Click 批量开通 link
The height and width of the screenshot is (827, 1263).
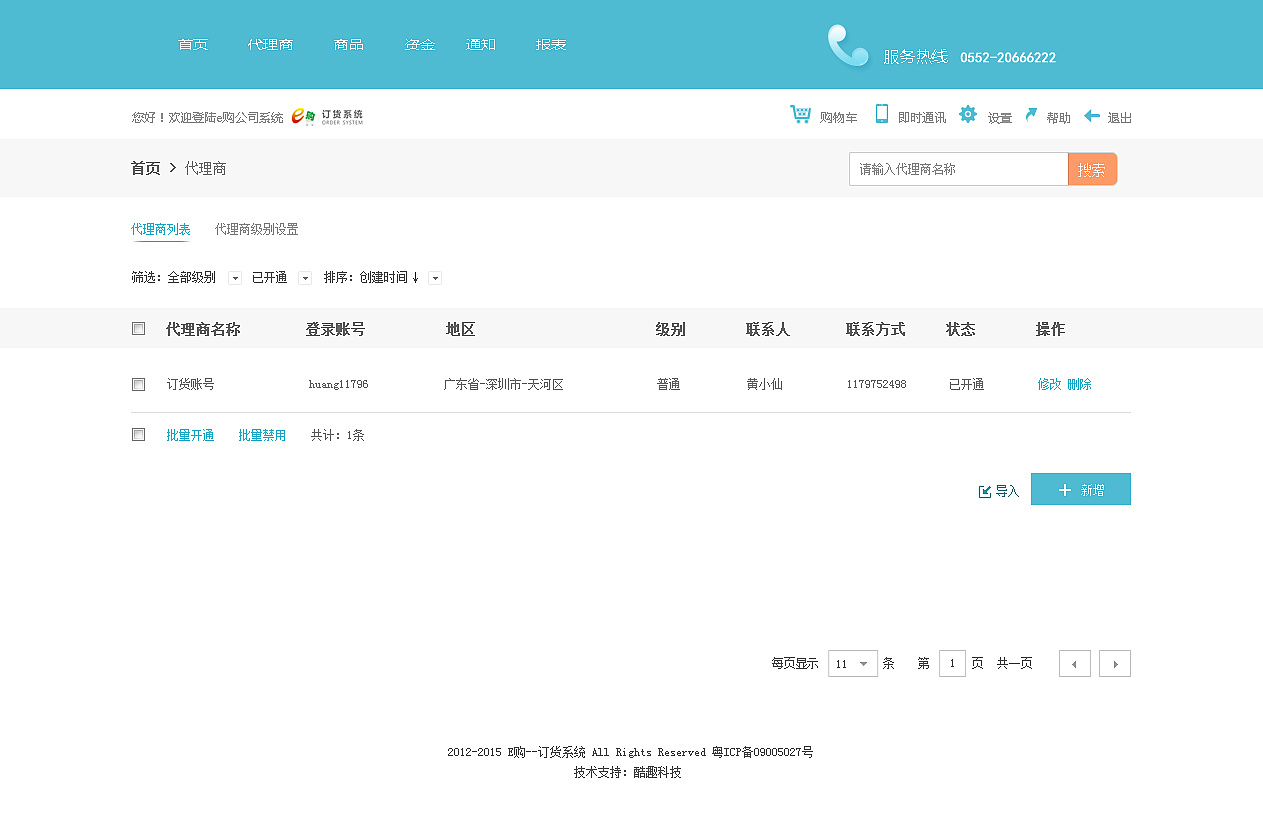(190, 436)
